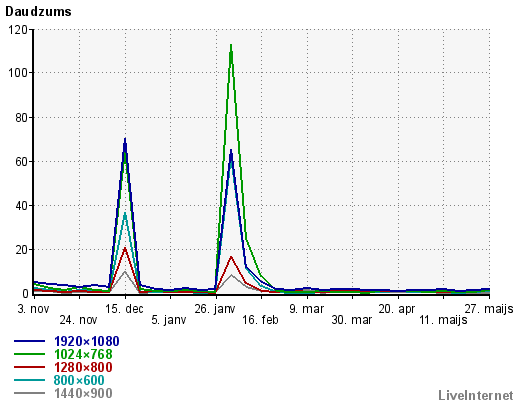Click the '15. dec' axis label

pos(124,309)
